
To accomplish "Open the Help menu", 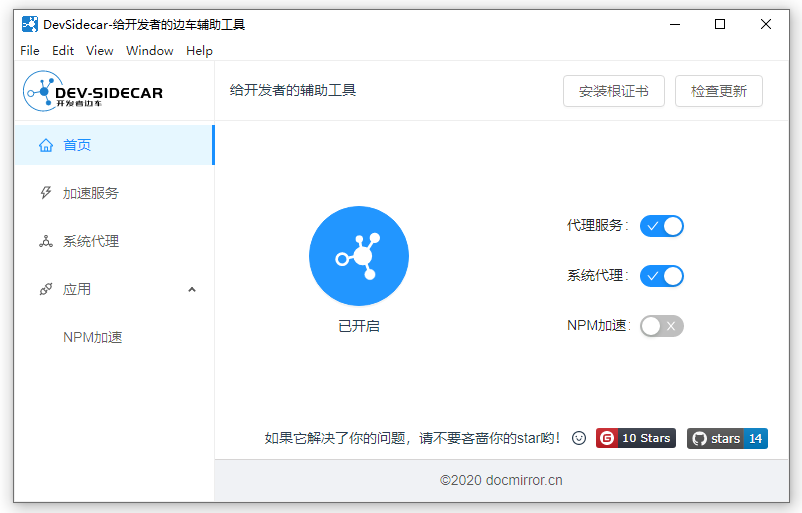I will tap(199, 51).
